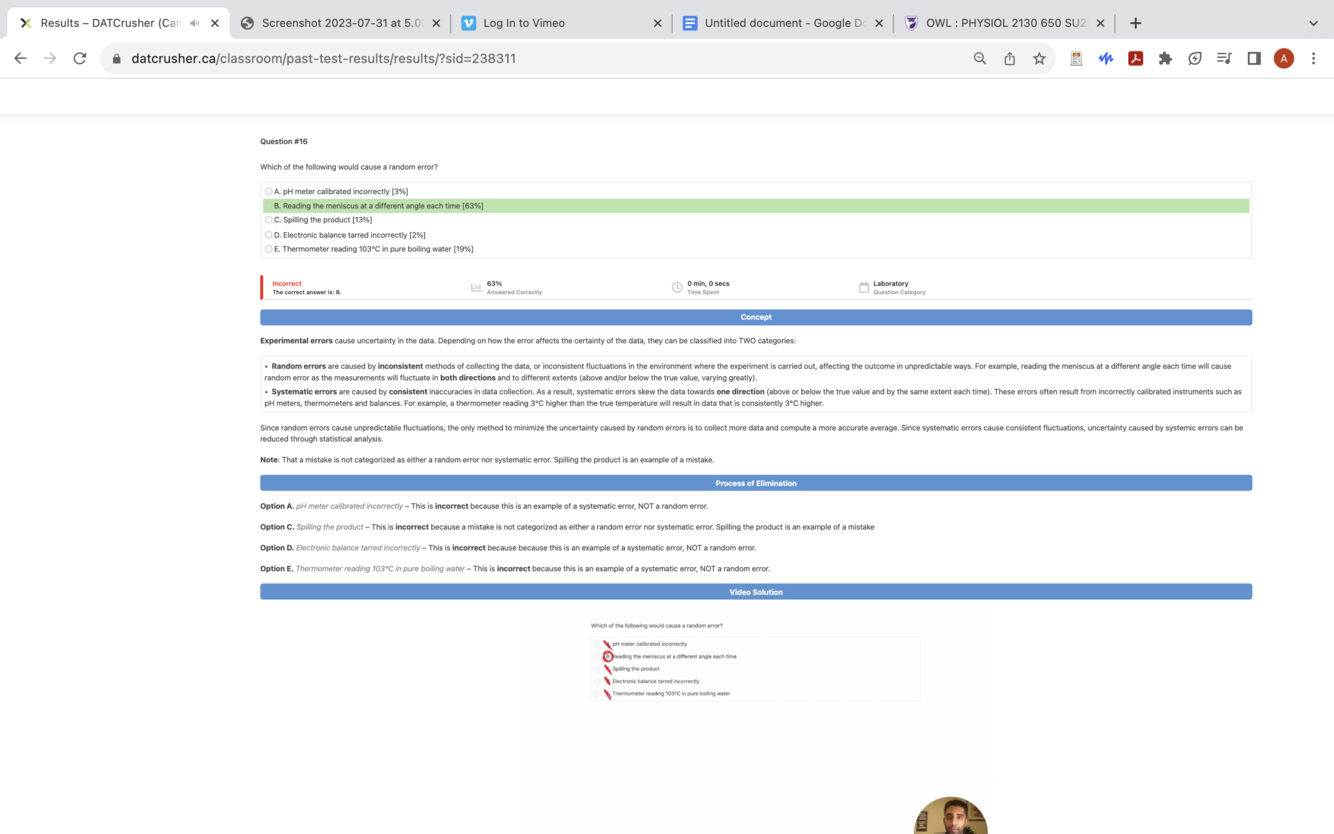Go back to the previous page
This screenshot has width=1334, height=834.
pos(20,58)
